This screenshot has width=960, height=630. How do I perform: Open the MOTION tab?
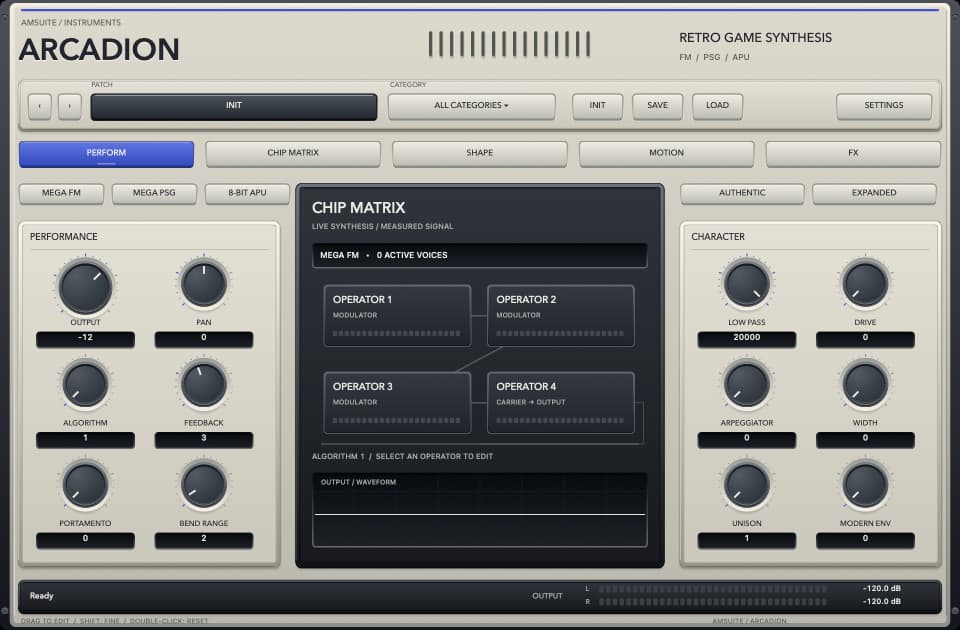(667, 154)
